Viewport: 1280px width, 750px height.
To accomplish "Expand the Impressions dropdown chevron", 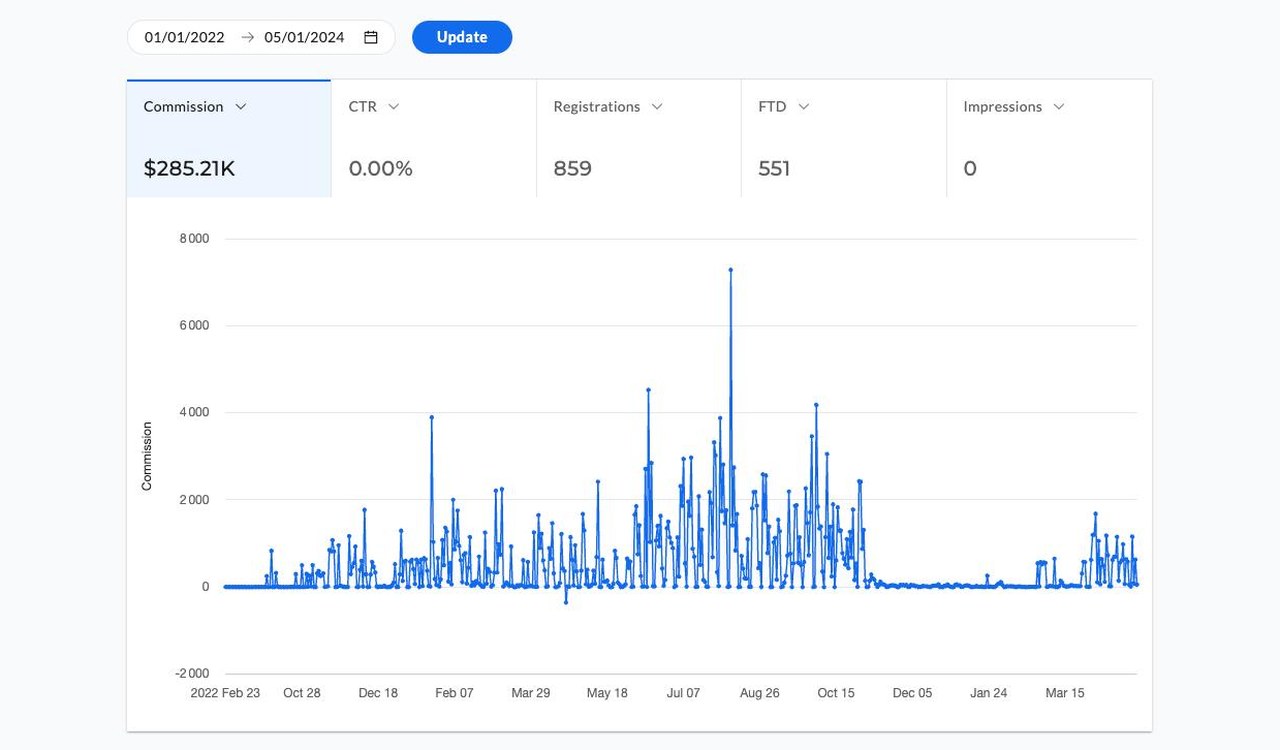I will click(x=1059, y=107).
